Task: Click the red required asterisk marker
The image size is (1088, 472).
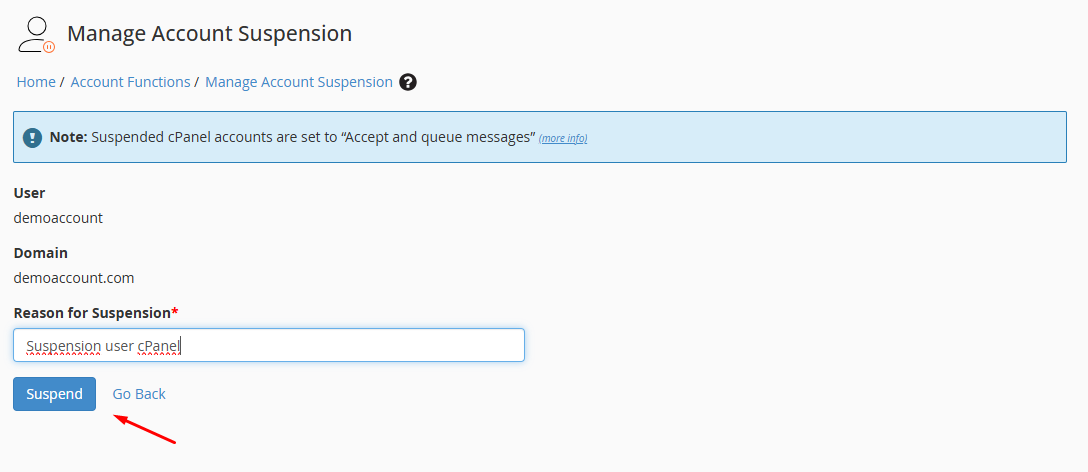Action: tap(175, 312)
